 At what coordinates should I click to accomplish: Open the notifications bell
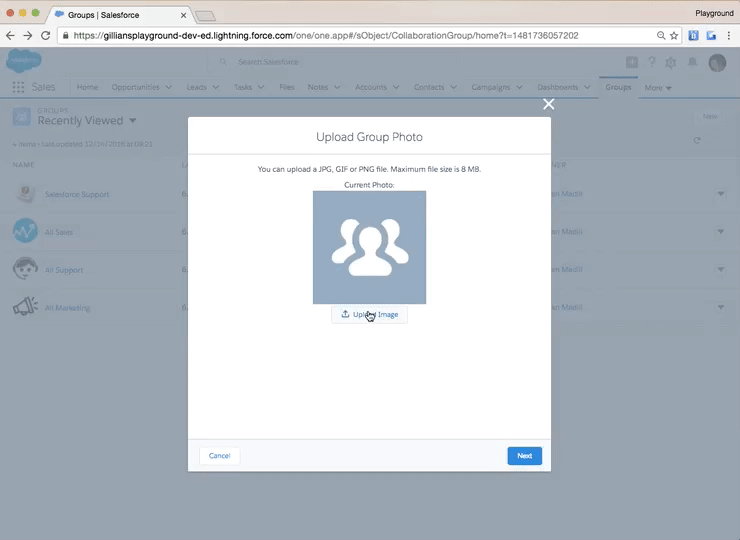[692, 62]
